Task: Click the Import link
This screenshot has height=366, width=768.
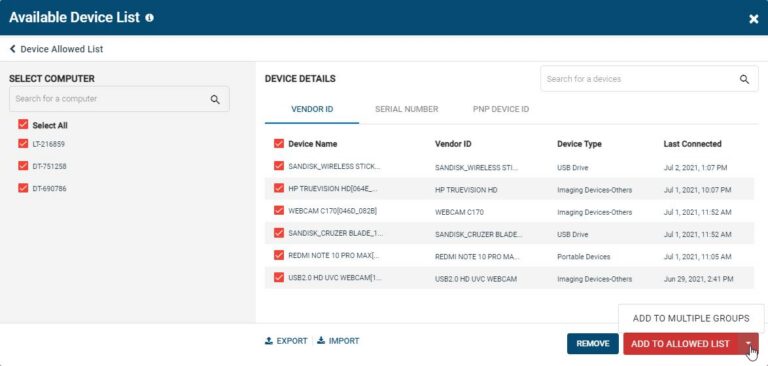Action: (338, 341)
